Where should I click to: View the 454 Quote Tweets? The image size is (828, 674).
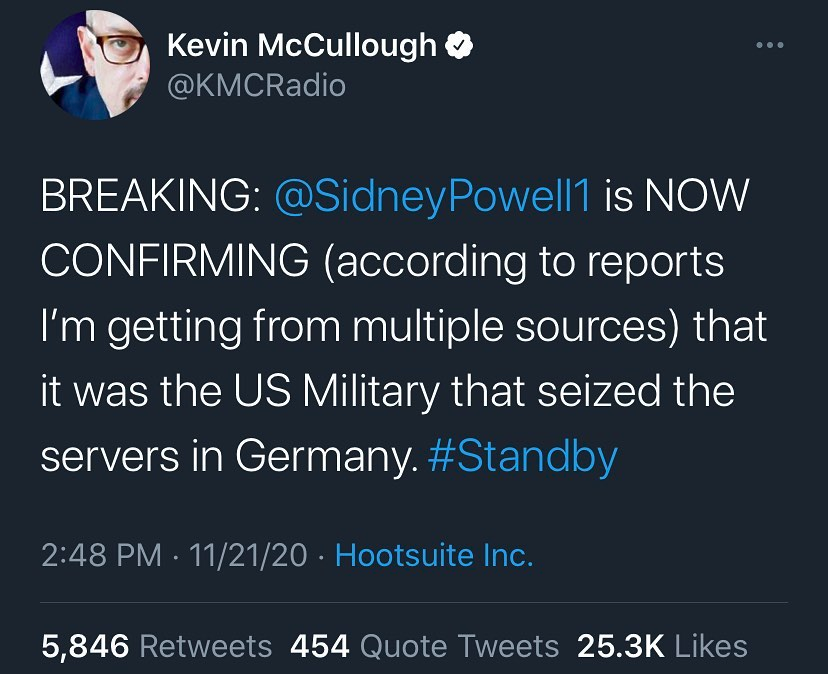(424, 646)
